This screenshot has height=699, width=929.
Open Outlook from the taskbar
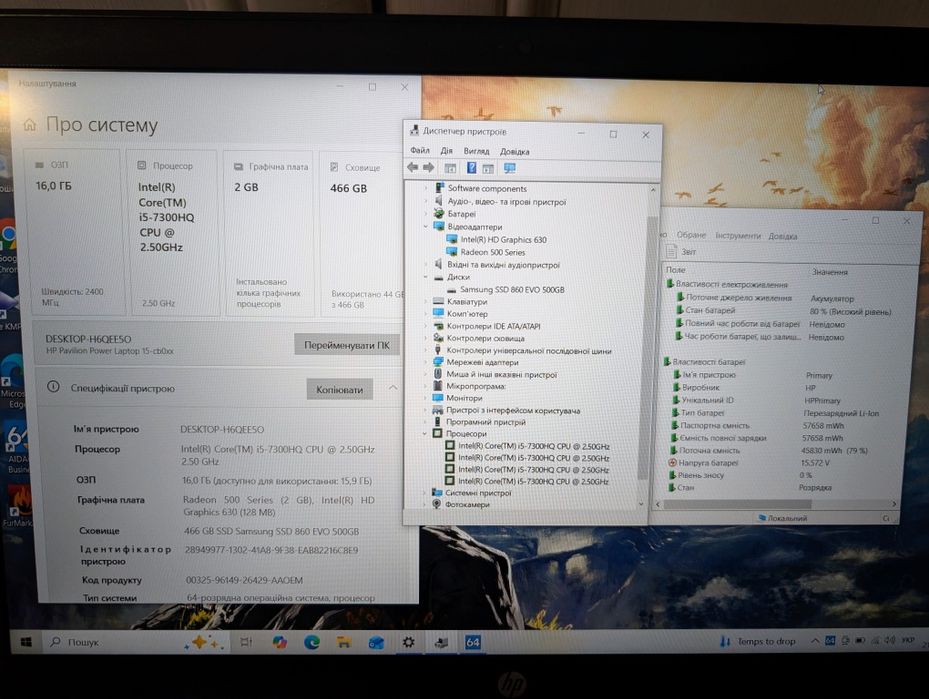pos(376,643)
